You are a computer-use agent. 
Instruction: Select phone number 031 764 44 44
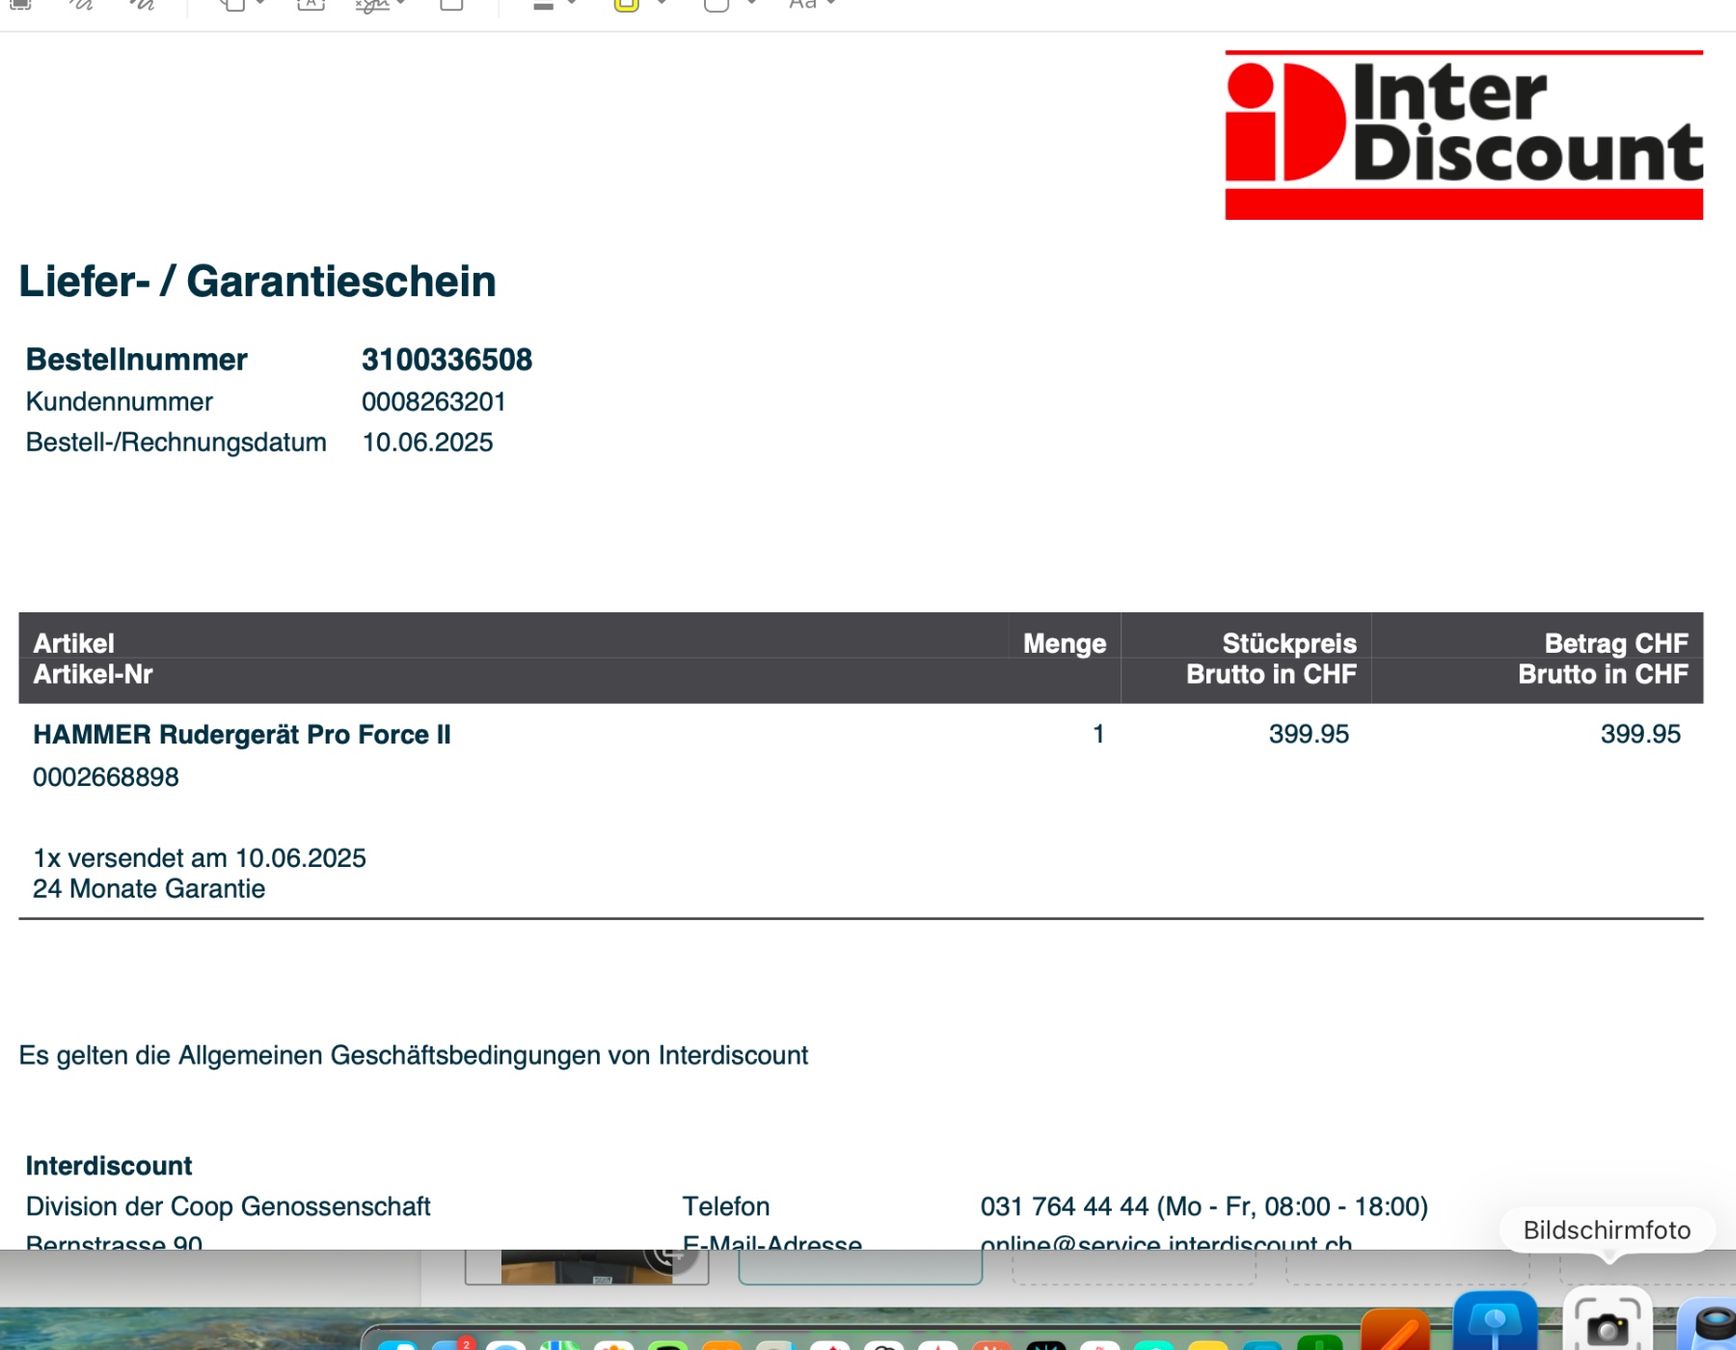[x=1064, y=1206]
